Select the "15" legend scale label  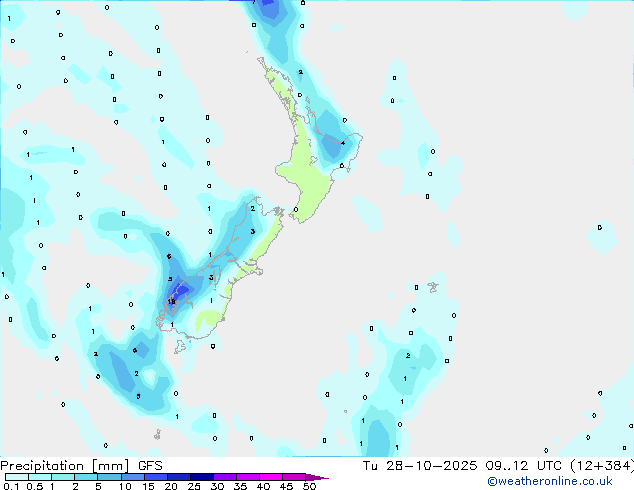tap(148, 486)
